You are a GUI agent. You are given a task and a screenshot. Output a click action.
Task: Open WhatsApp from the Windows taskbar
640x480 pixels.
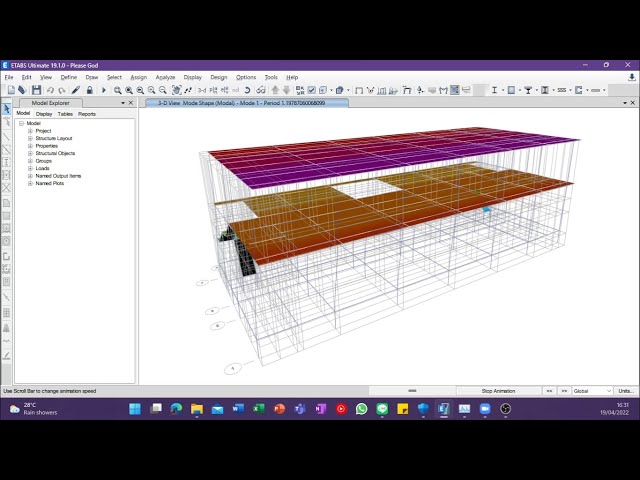(x=361, y=409)
